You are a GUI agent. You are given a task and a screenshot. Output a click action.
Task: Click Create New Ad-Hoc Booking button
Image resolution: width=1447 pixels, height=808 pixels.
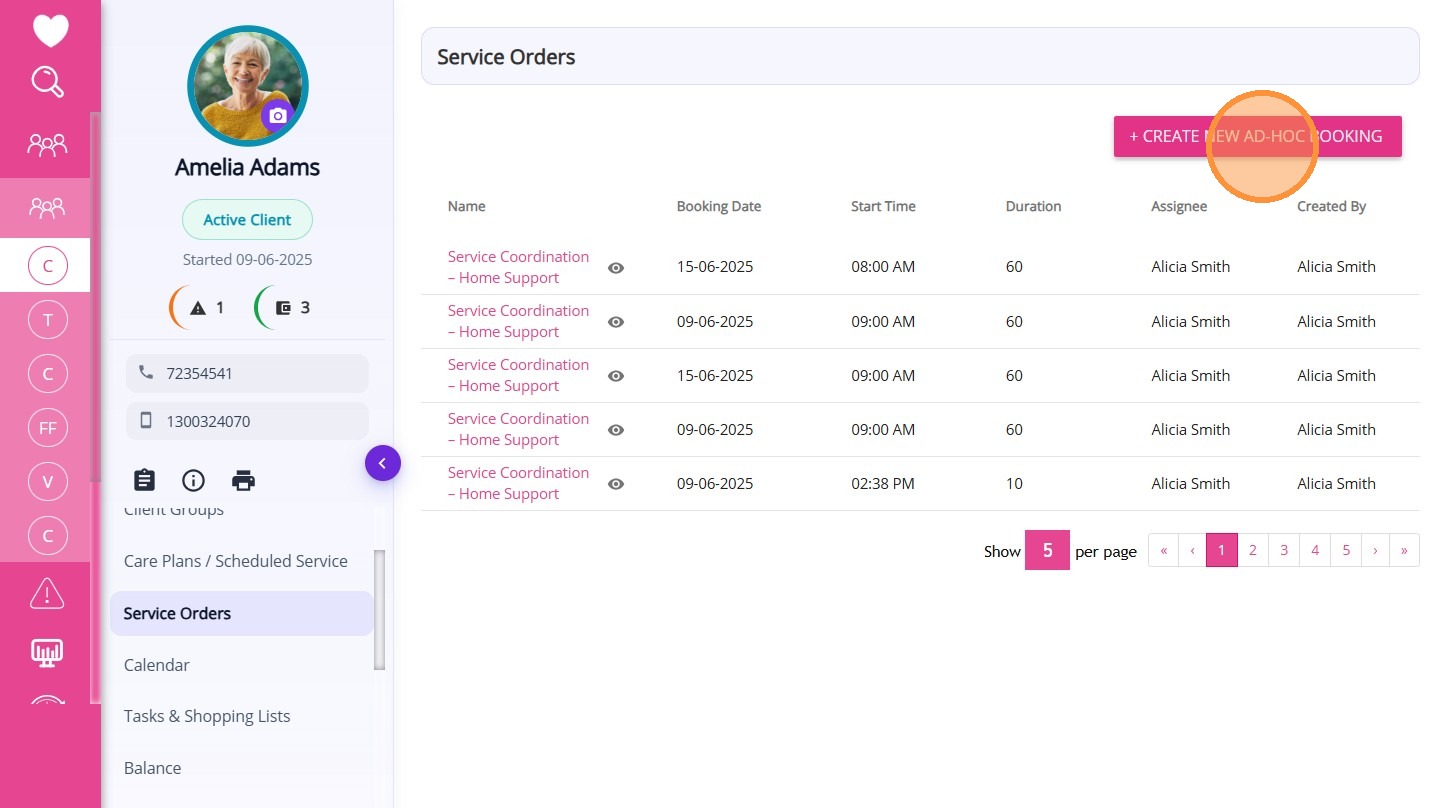pos(1257,136)
